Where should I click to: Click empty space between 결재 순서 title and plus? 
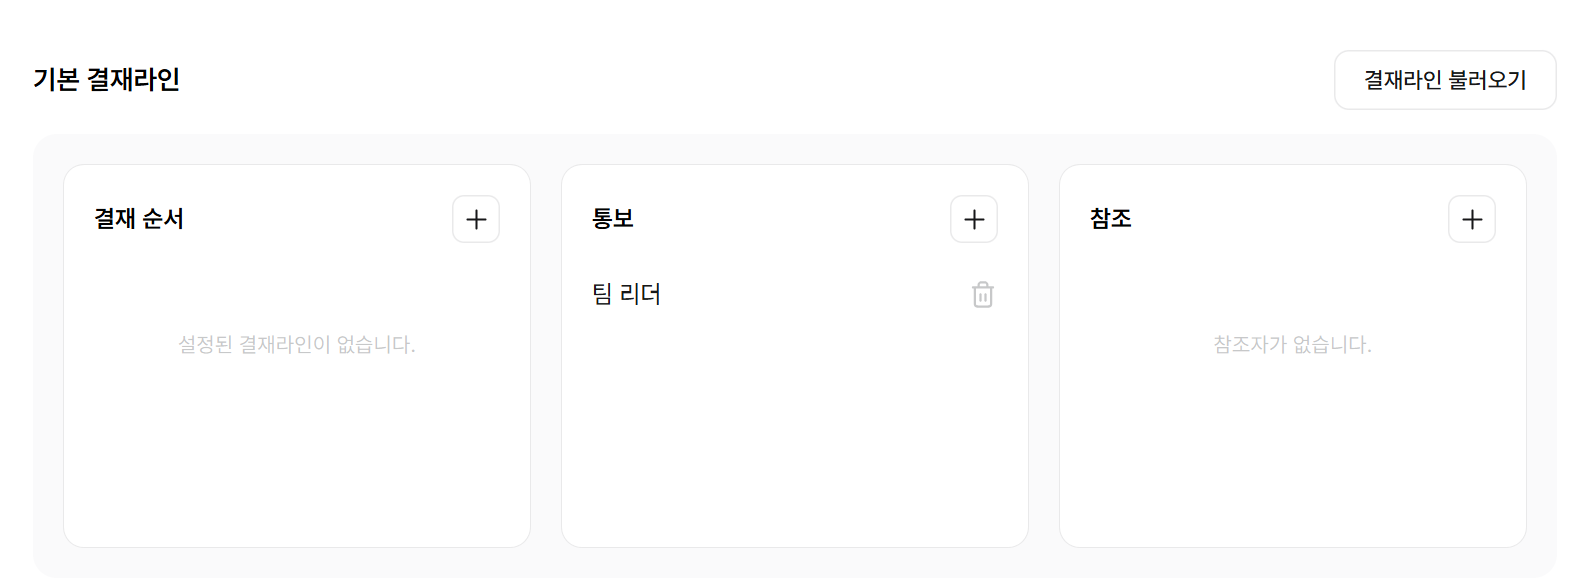[x=318, y=219]
